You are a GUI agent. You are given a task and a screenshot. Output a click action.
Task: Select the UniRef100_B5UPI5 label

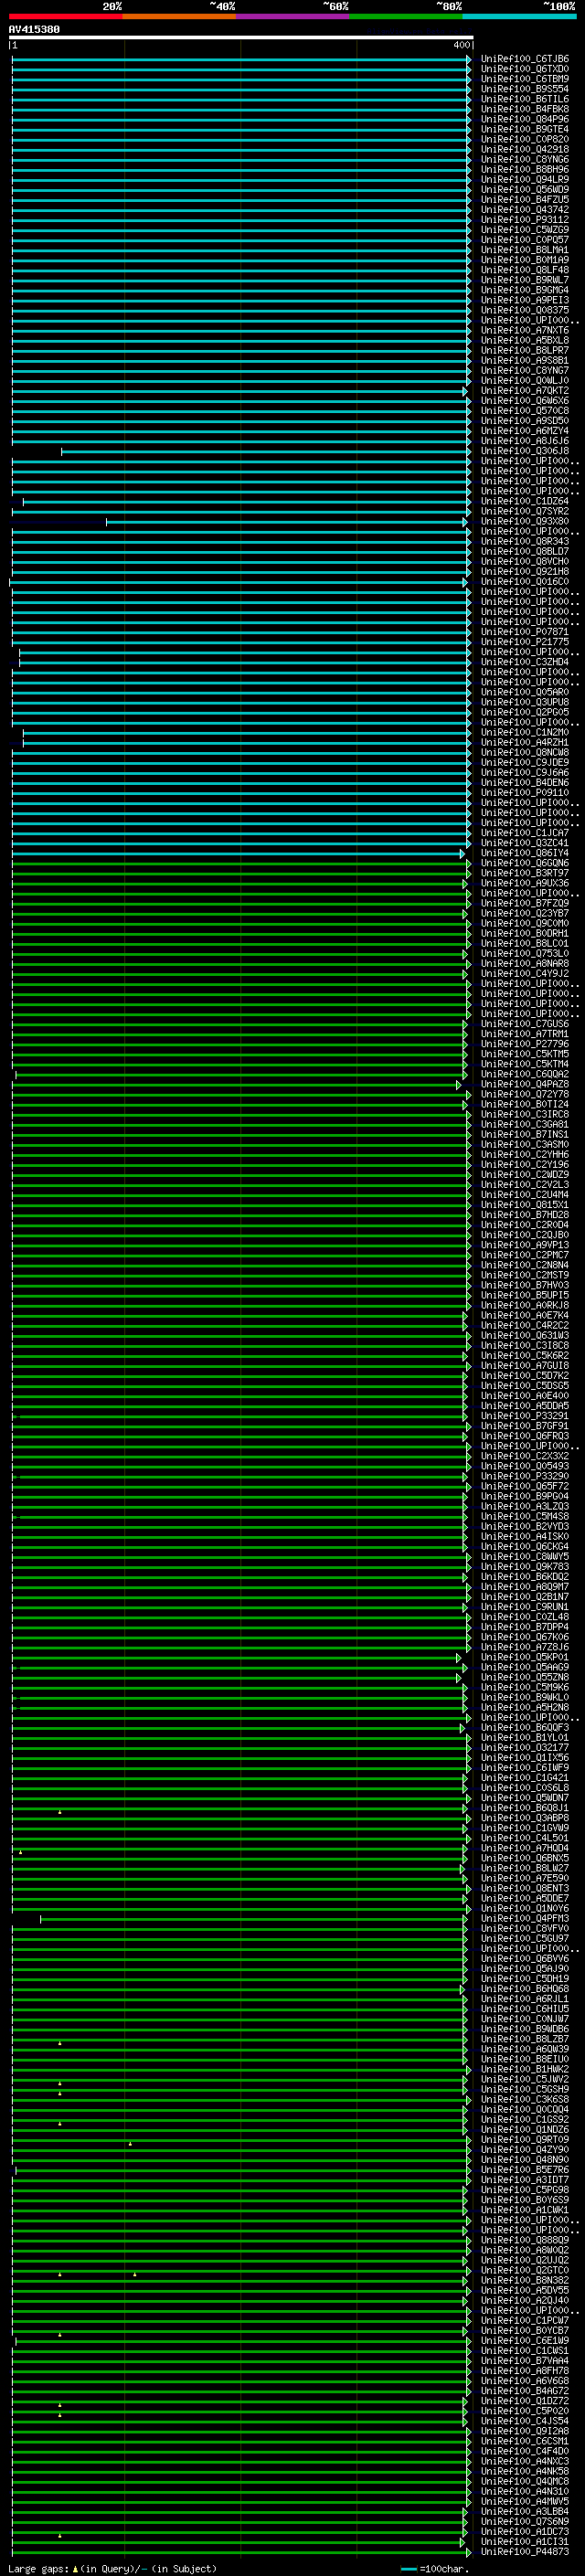pos(525,1295)
